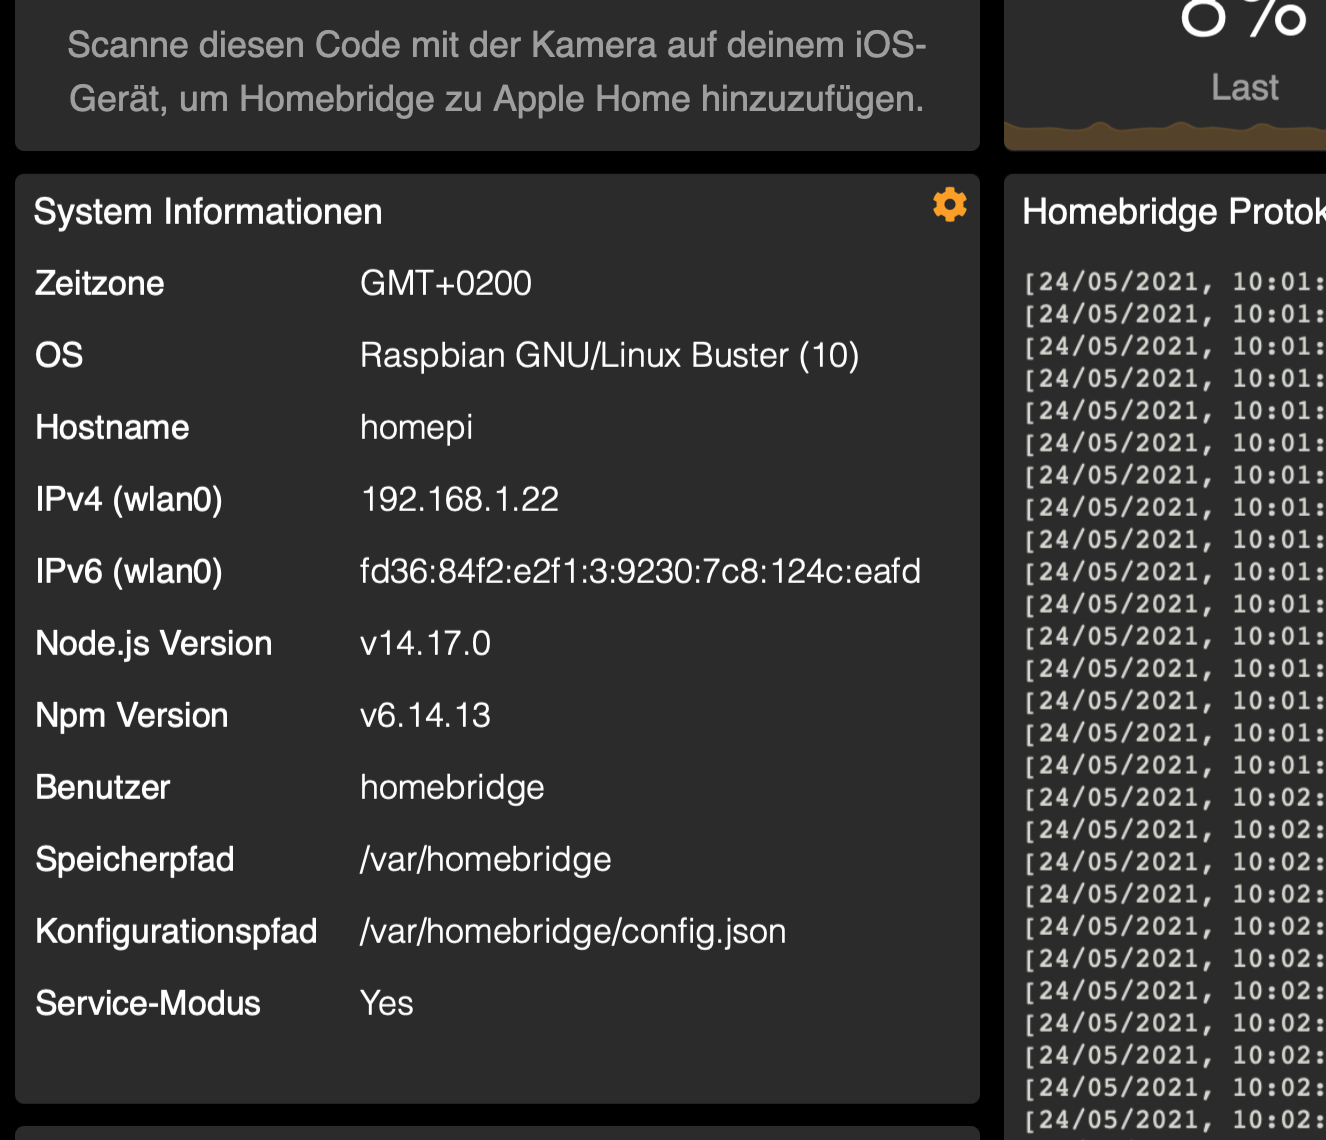Click the CPU load percentage number
This screenshot has height=1140, width=1326.
pos(1243,18)
